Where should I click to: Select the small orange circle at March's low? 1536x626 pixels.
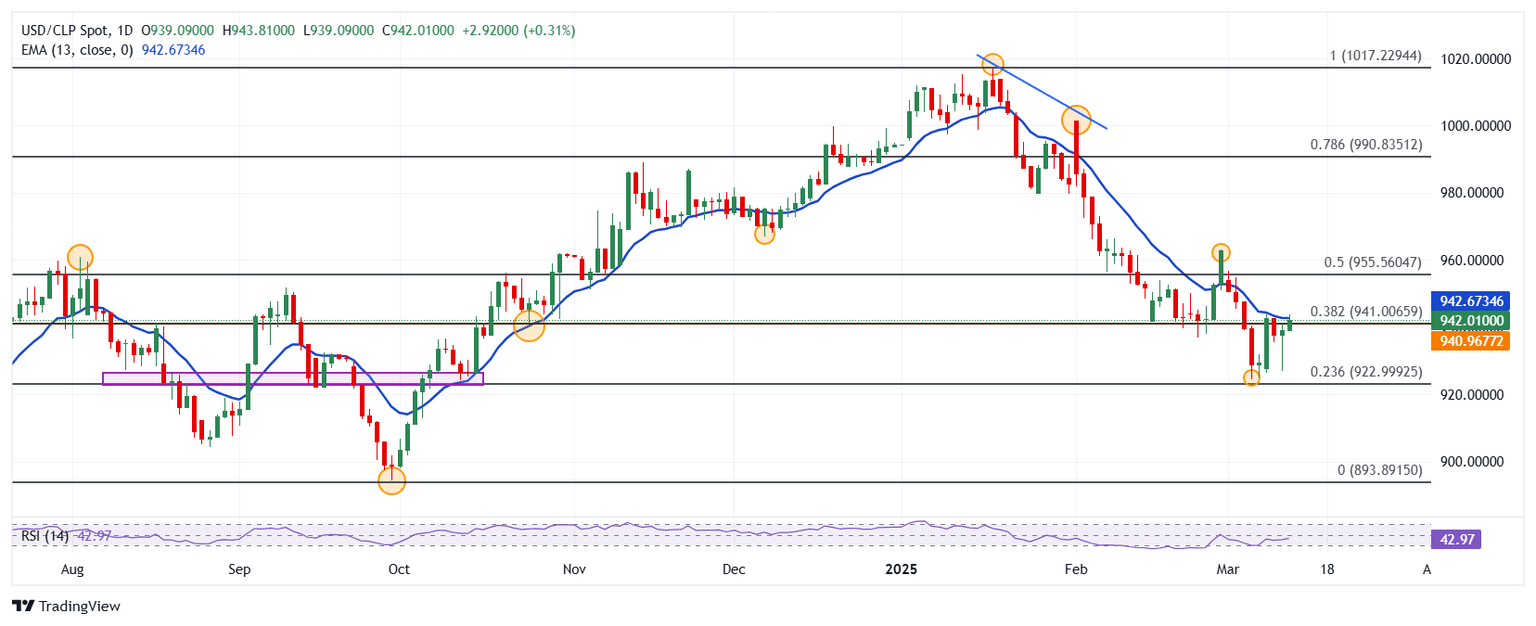(1251, 377)
